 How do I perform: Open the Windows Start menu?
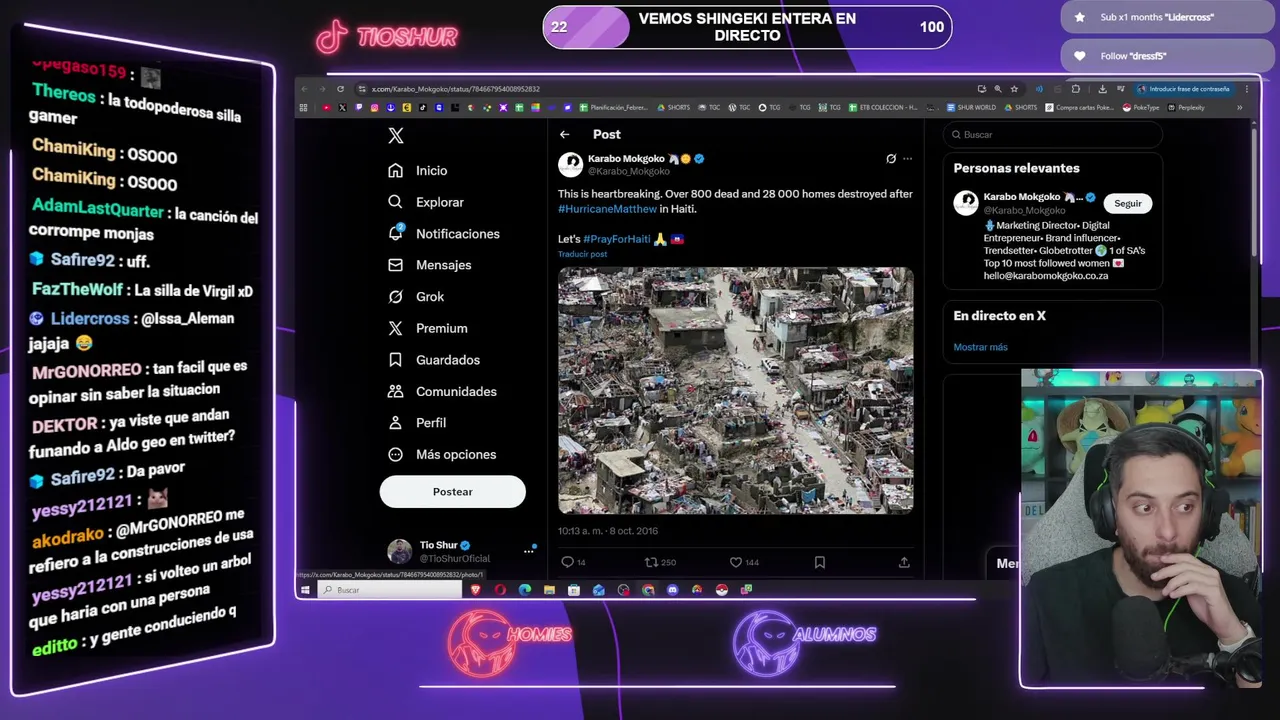tap(305, 590)
